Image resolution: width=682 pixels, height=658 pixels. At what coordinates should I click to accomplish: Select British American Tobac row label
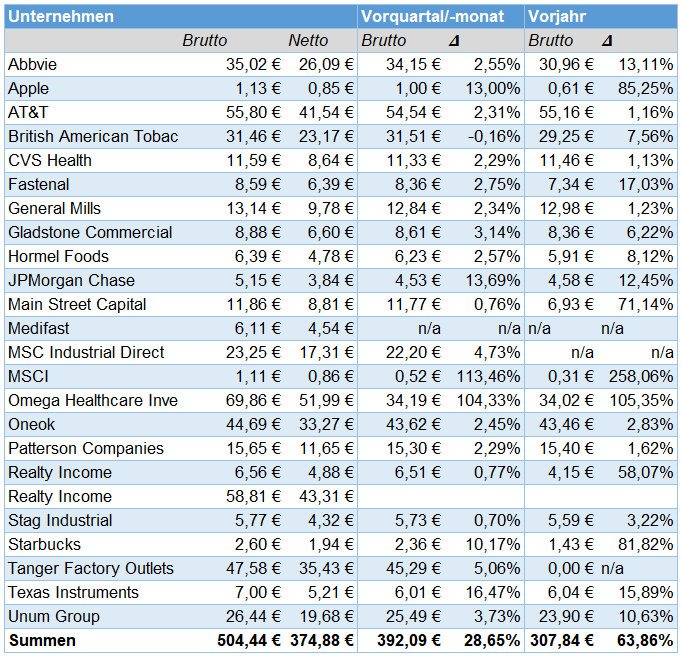[93, 136]
